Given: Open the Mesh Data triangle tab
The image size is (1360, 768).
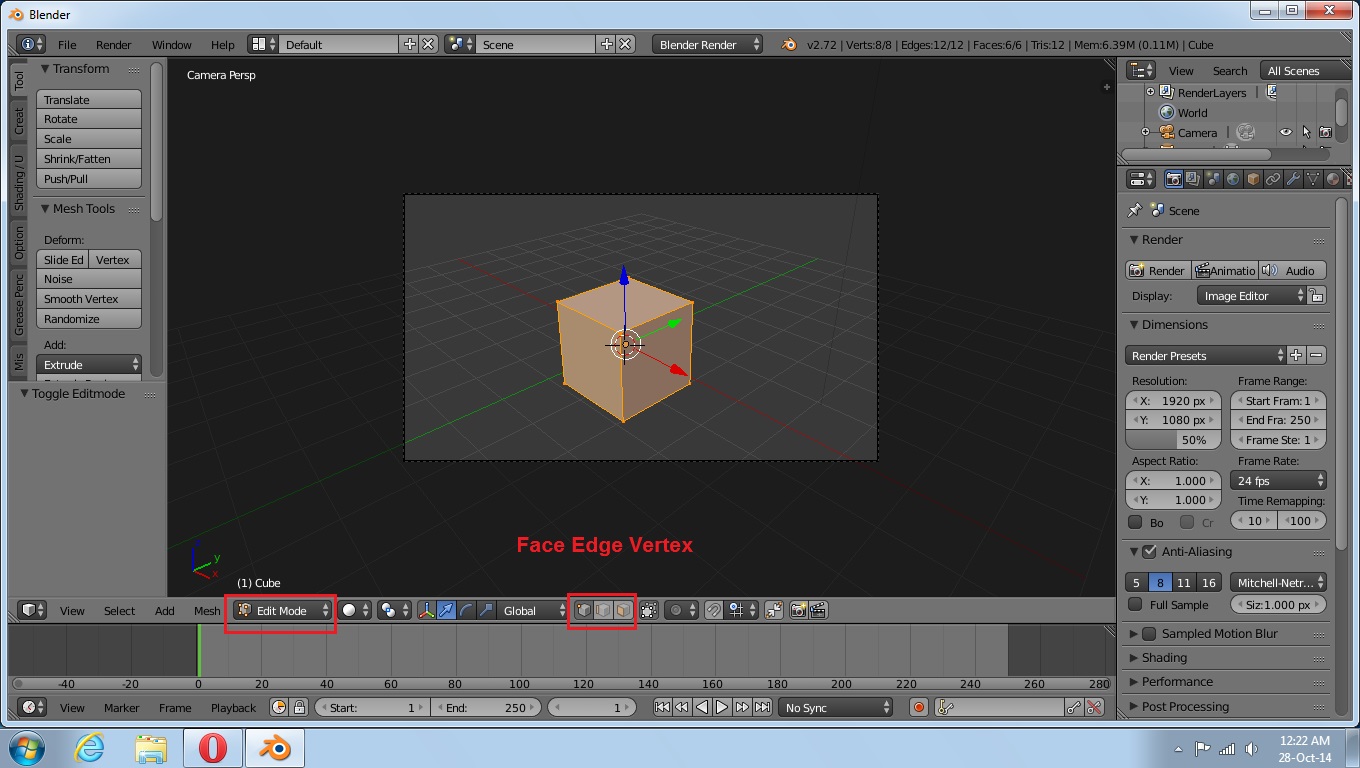Looking at the screenshot, I should coord(1313,179).
